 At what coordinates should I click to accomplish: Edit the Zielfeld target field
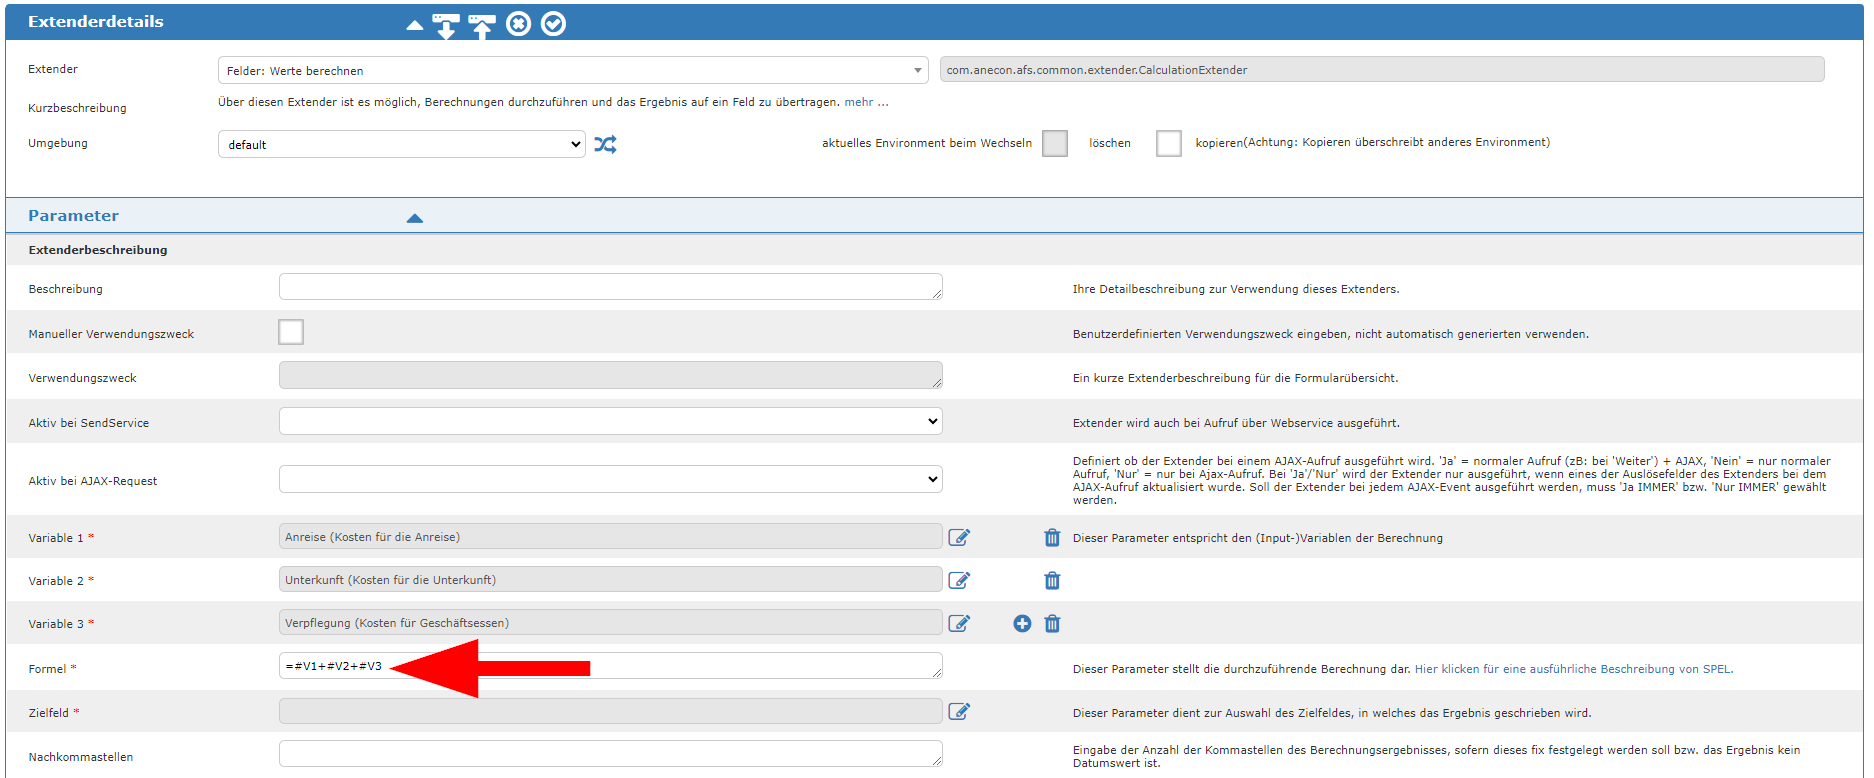[x=959, y=712]
